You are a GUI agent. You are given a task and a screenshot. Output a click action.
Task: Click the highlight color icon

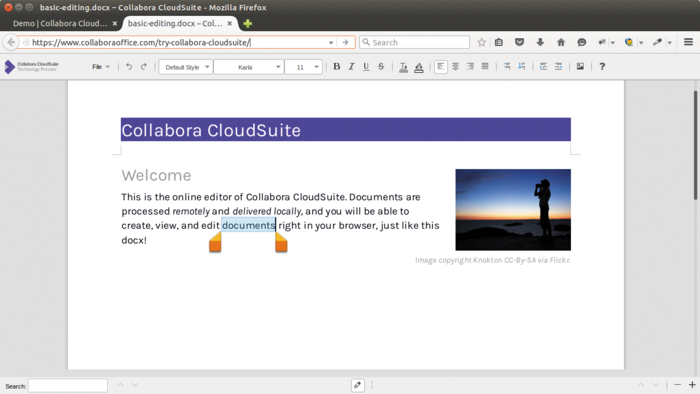(419, 67)
